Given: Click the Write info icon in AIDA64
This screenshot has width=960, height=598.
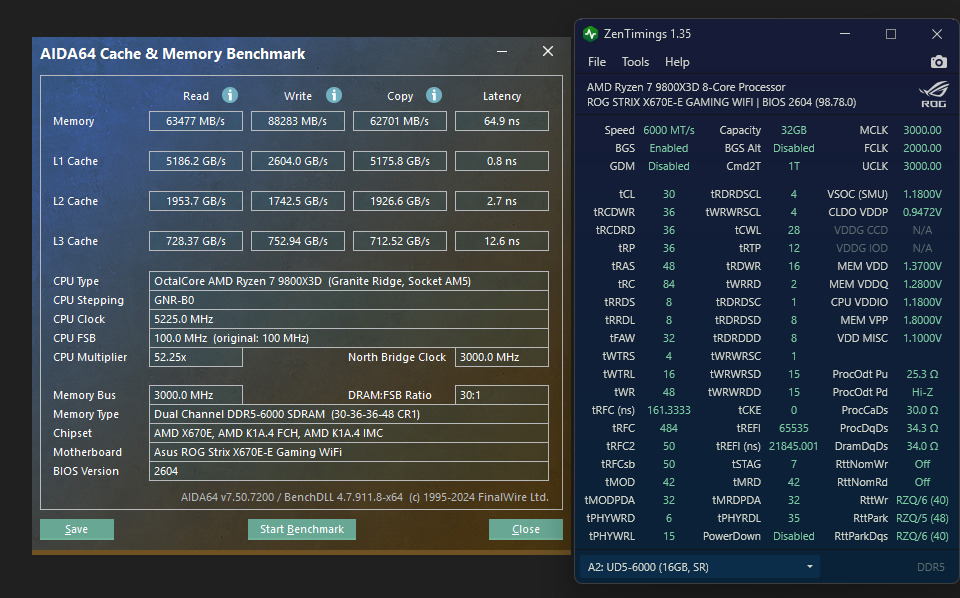Looking at the screenshot, I should (x=333, y=95).
